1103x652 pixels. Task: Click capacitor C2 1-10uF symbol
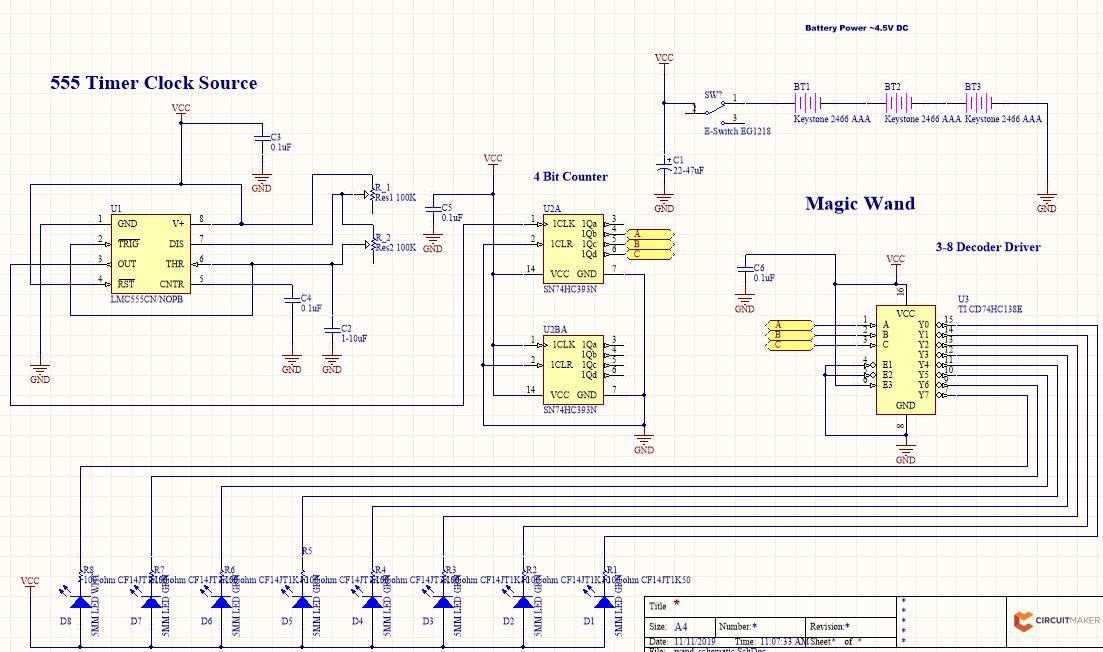(331, 332)
